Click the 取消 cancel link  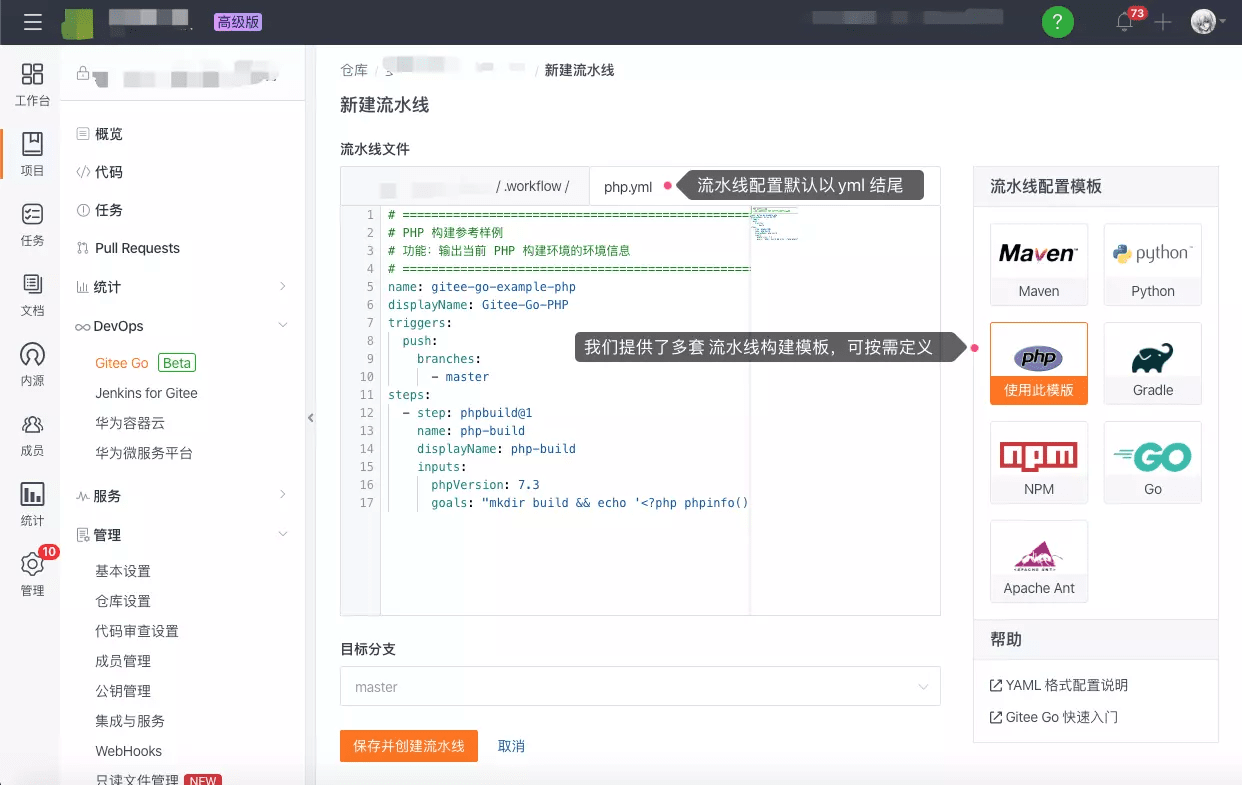pyautogui.click(x=511, y=746)
